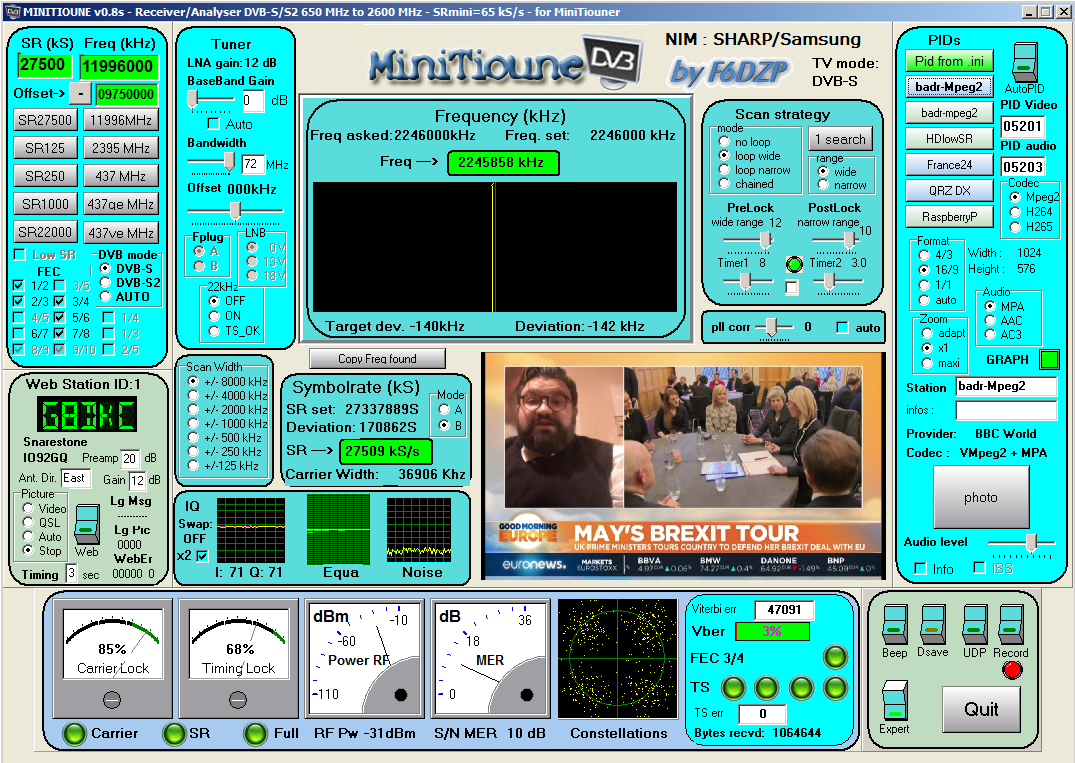Click the IQ graph display
This screenshot has width=1075, height=763.
point(250,531)
